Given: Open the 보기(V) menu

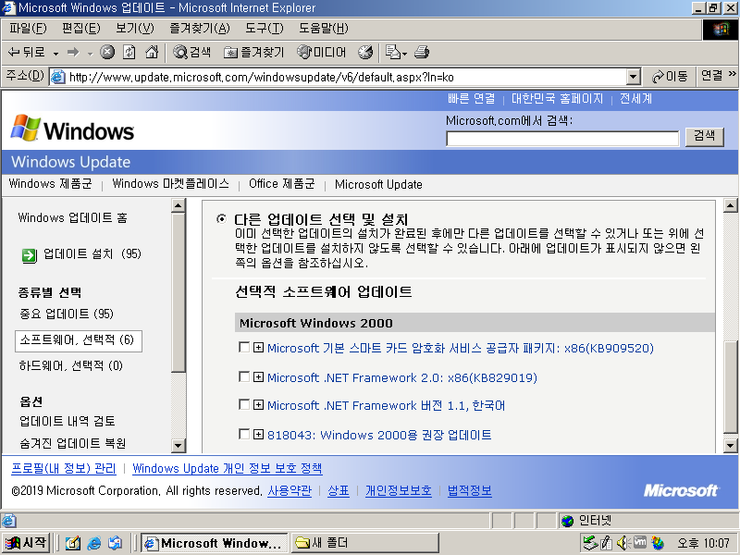Looking at the screenshot, I should [x=135, y=28].
